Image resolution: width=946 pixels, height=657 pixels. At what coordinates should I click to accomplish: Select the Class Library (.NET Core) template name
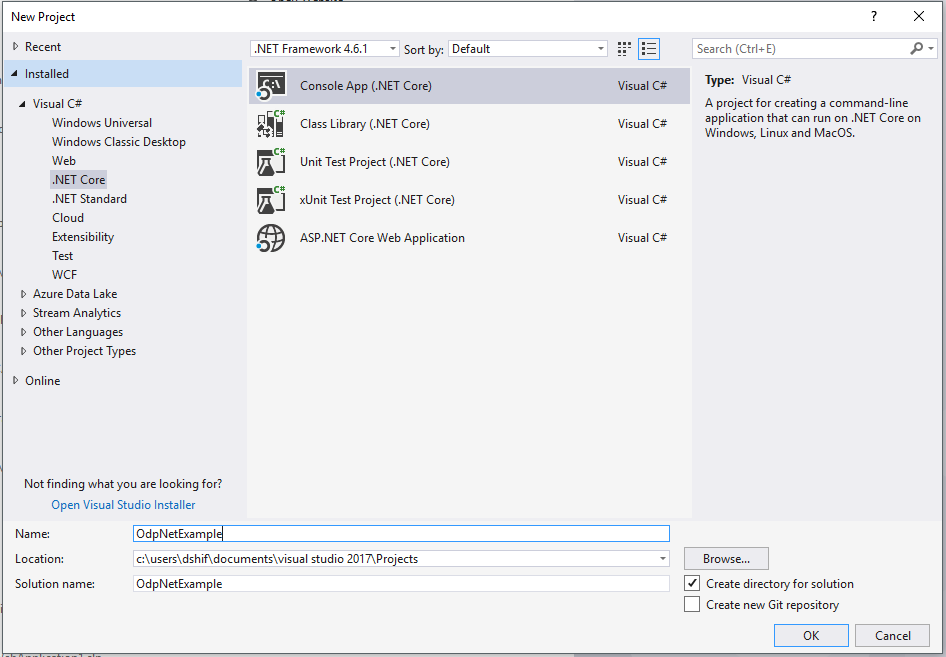(x=365, y=124)
